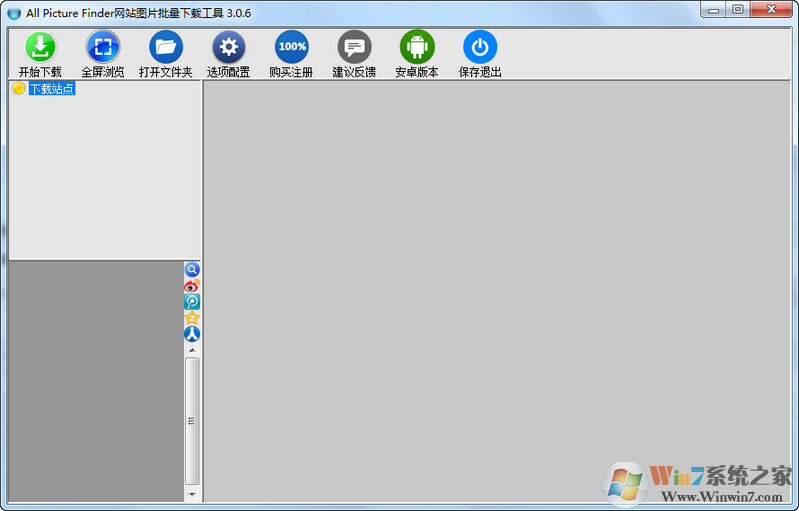Share via the Weibo eye icon
This screenshot has width=799, height=511.
tap(192, 286)
